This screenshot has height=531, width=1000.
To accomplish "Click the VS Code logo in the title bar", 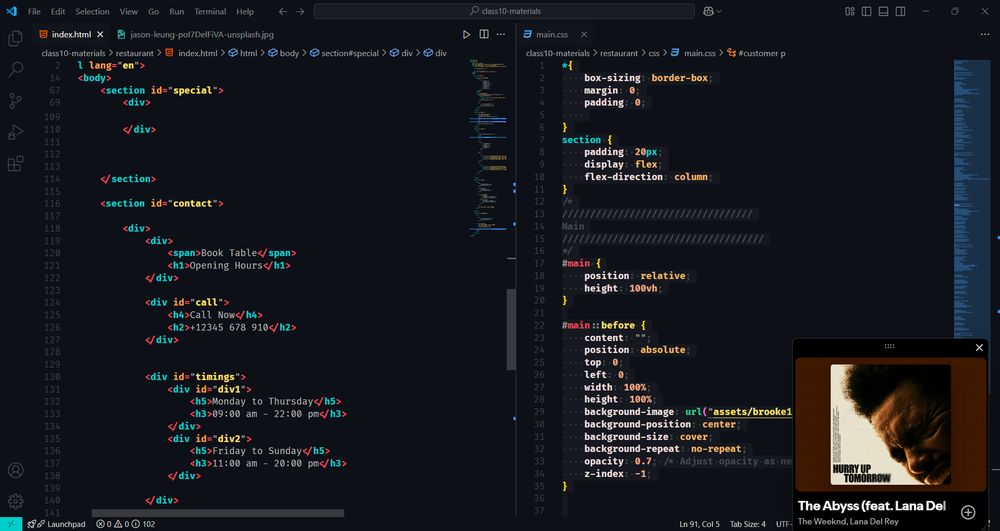I will pyautogui.click(x=11, y=11).
